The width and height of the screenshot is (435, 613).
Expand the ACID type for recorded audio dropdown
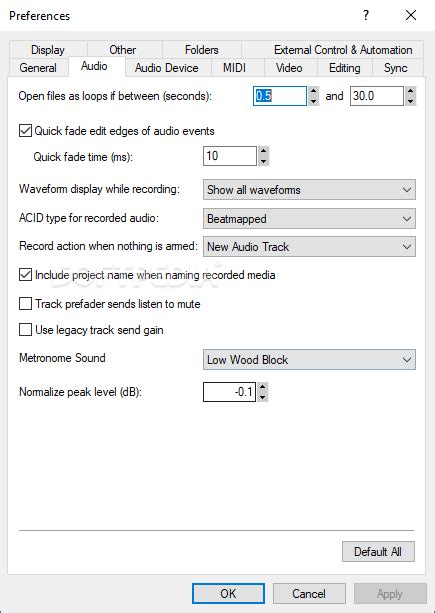pos(309,219)
